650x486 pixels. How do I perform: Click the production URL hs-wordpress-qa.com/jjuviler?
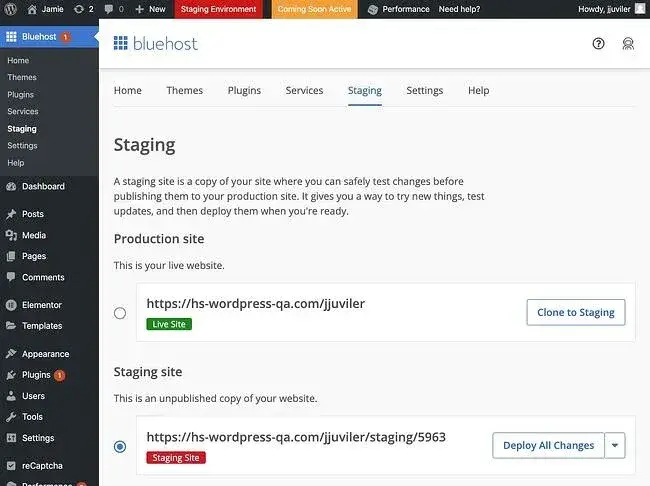pyautogui.click(x=256, y=304)
